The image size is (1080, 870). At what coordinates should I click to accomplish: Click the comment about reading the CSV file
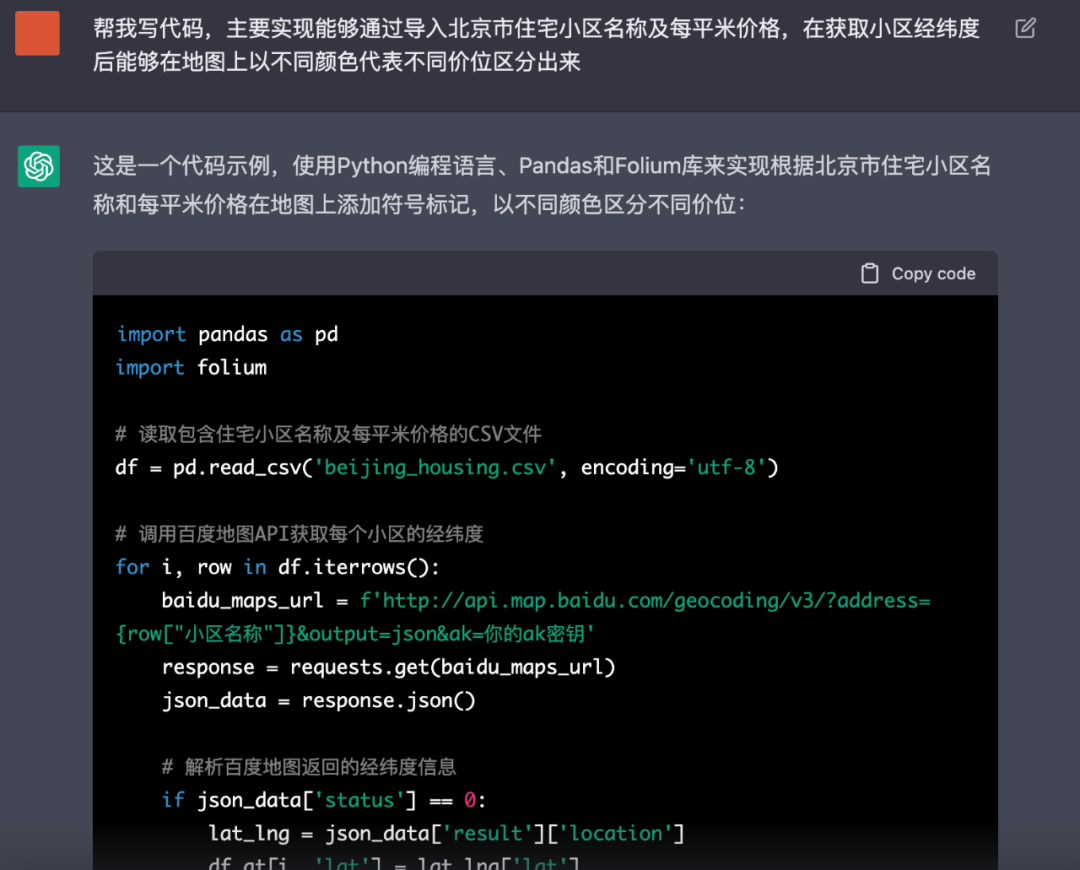(329, 434)
